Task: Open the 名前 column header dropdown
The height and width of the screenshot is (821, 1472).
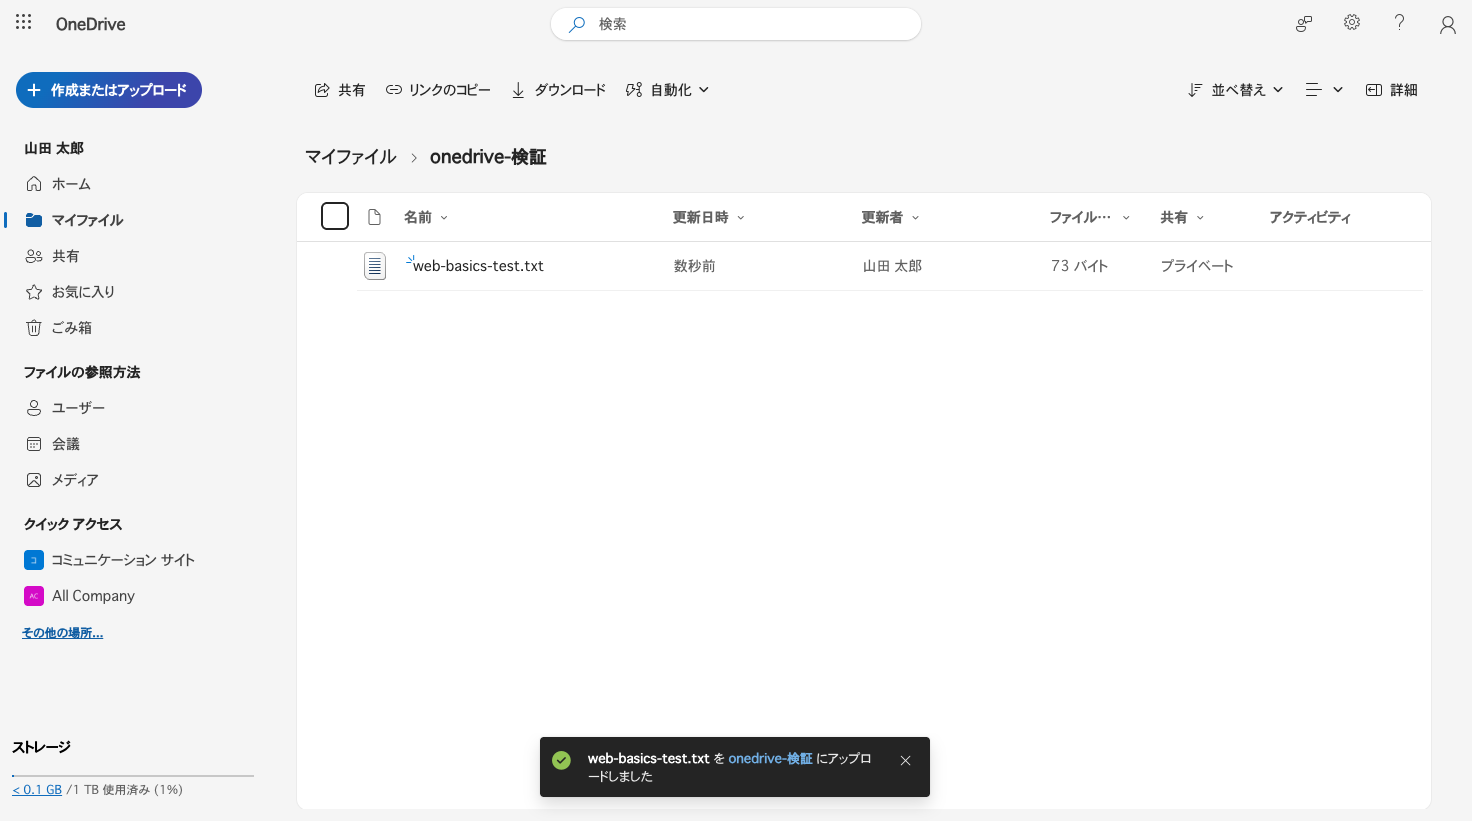Action: 426,217
